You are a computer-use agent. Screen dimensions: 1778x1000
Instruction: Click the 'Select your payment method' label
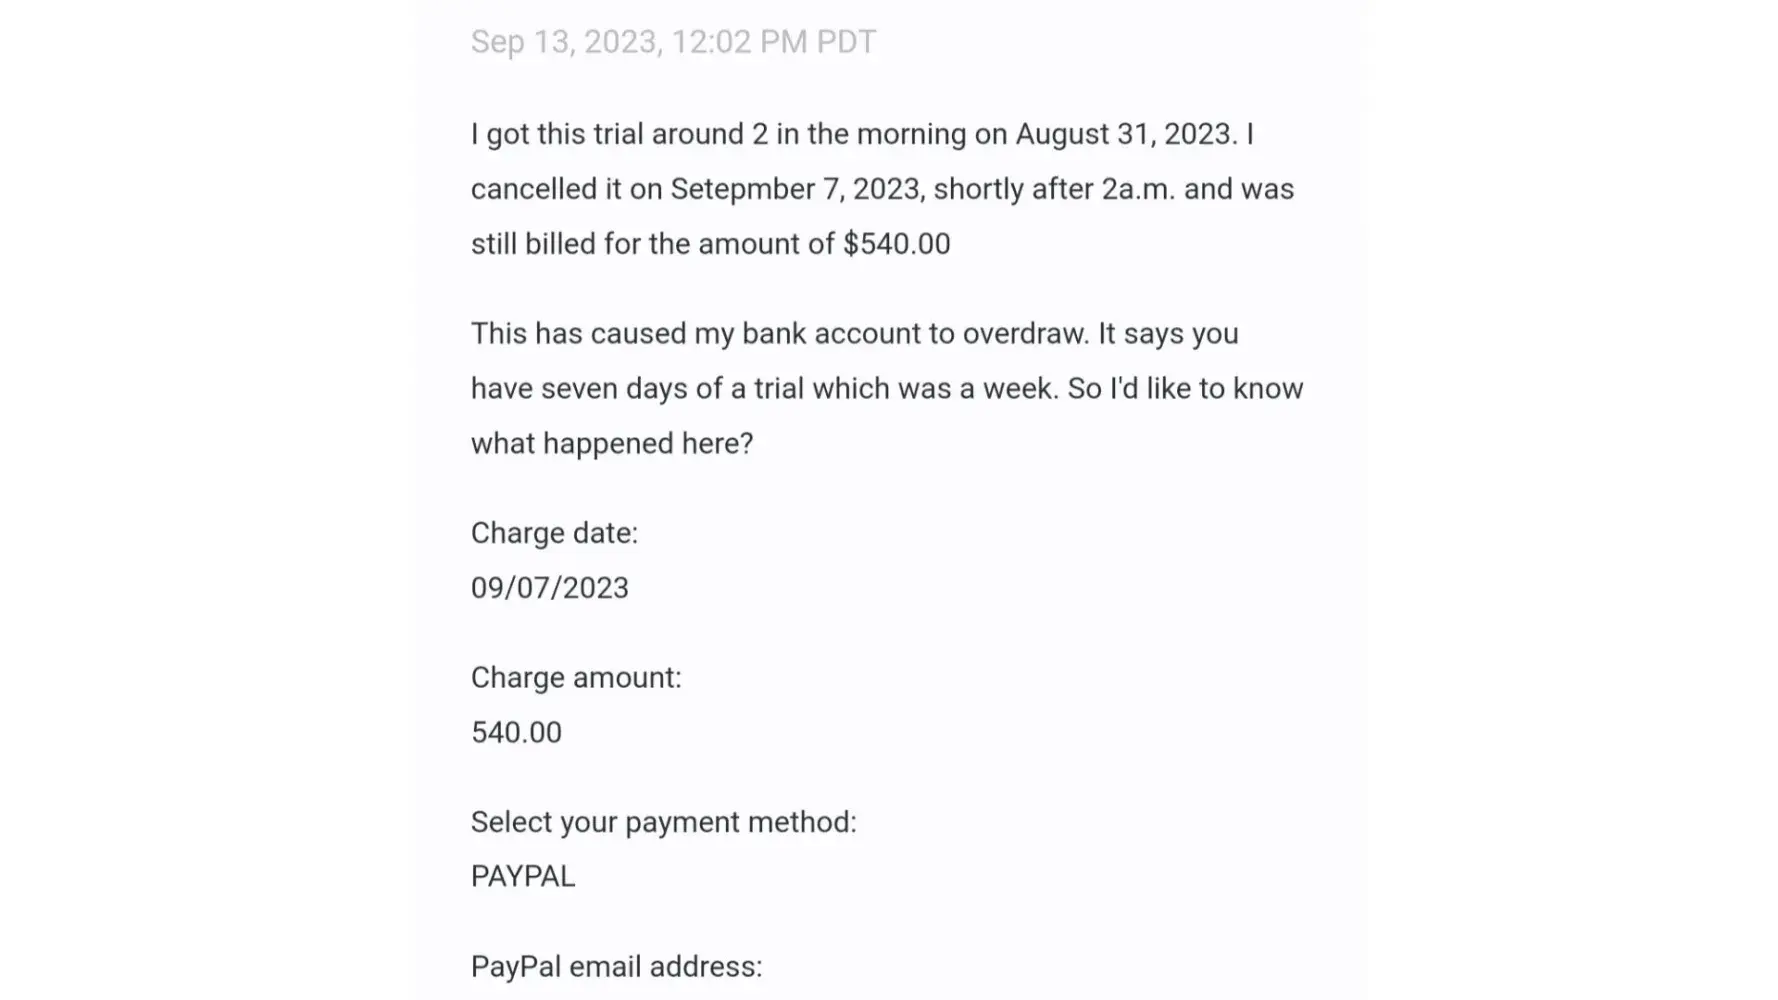click(x=663, y=822)
